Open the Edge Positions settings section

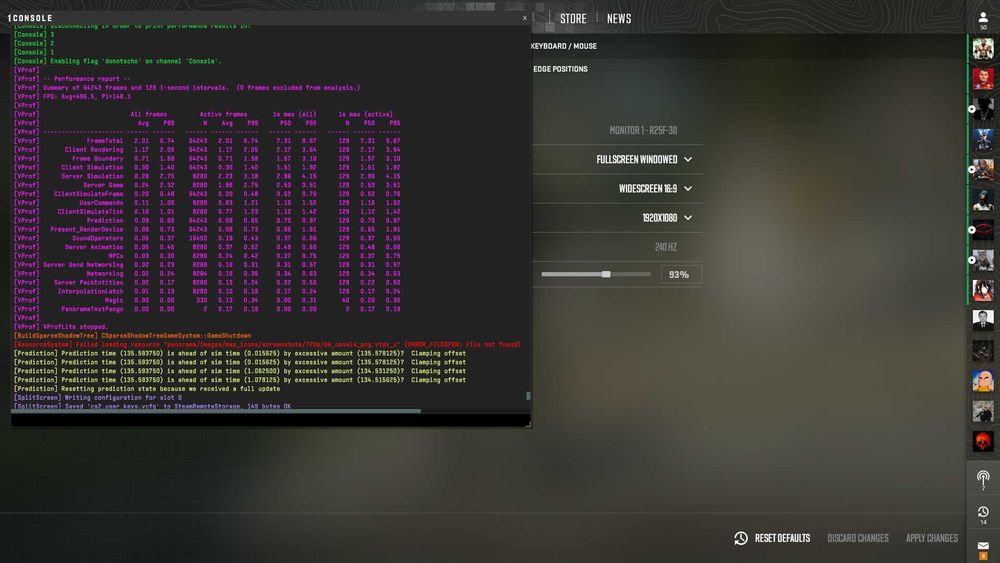click(x=560, y=69)
